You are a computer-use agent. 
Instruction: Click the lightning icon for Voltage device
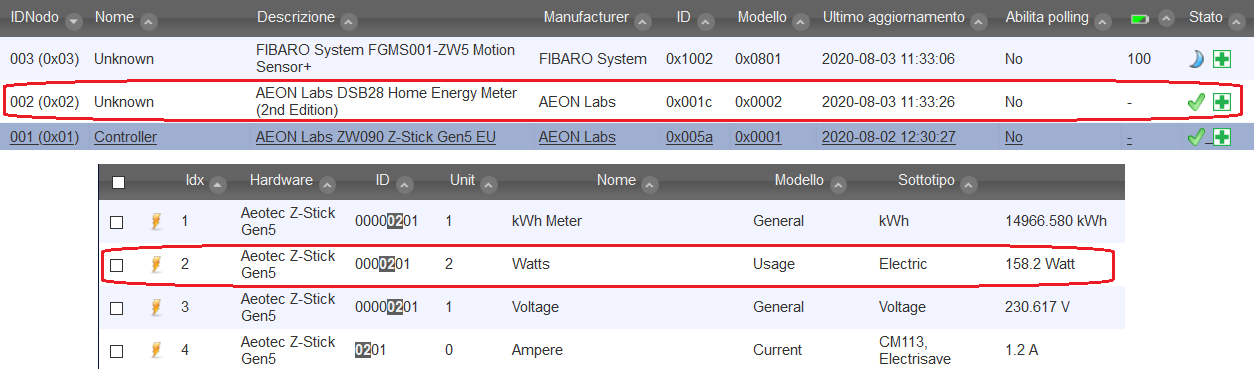coord(155,307)
